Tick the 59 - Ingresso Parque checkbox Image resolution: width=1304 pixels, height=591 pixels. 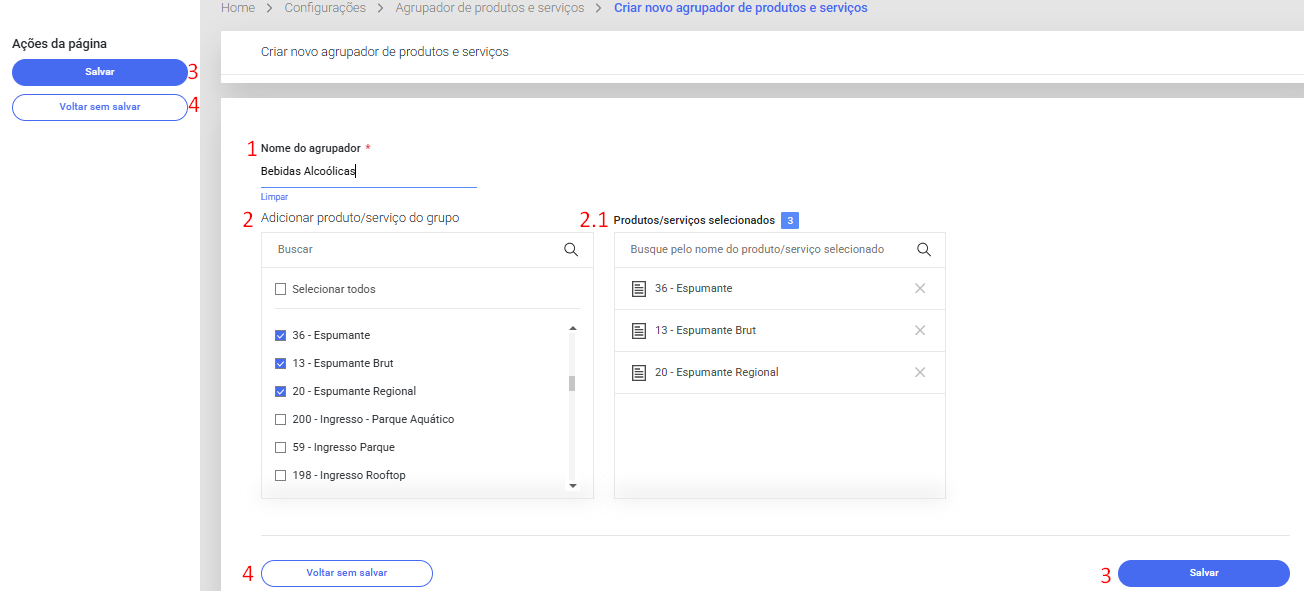[281, 447]
